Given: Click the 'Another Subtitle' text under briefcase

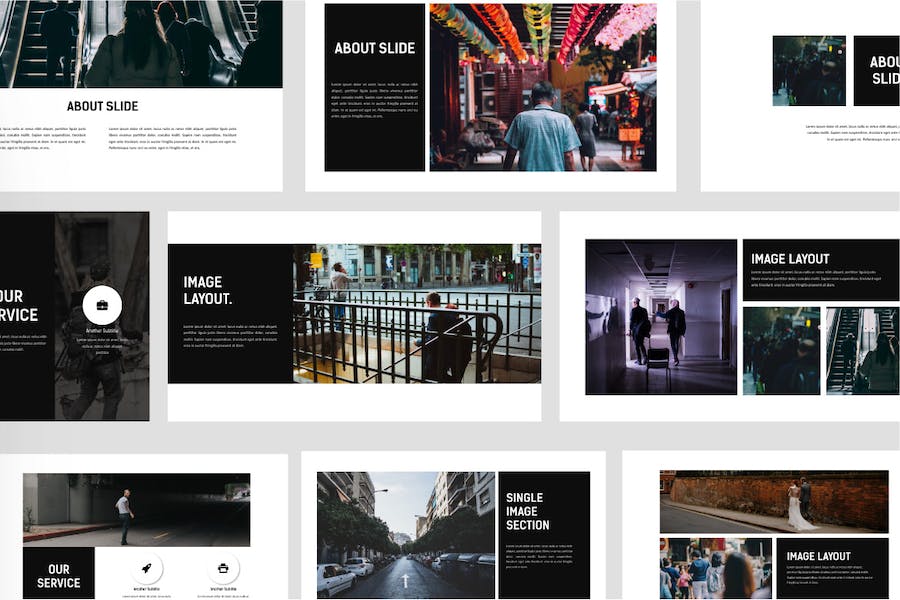Looking at the screenshot, I should coord(102,331).
